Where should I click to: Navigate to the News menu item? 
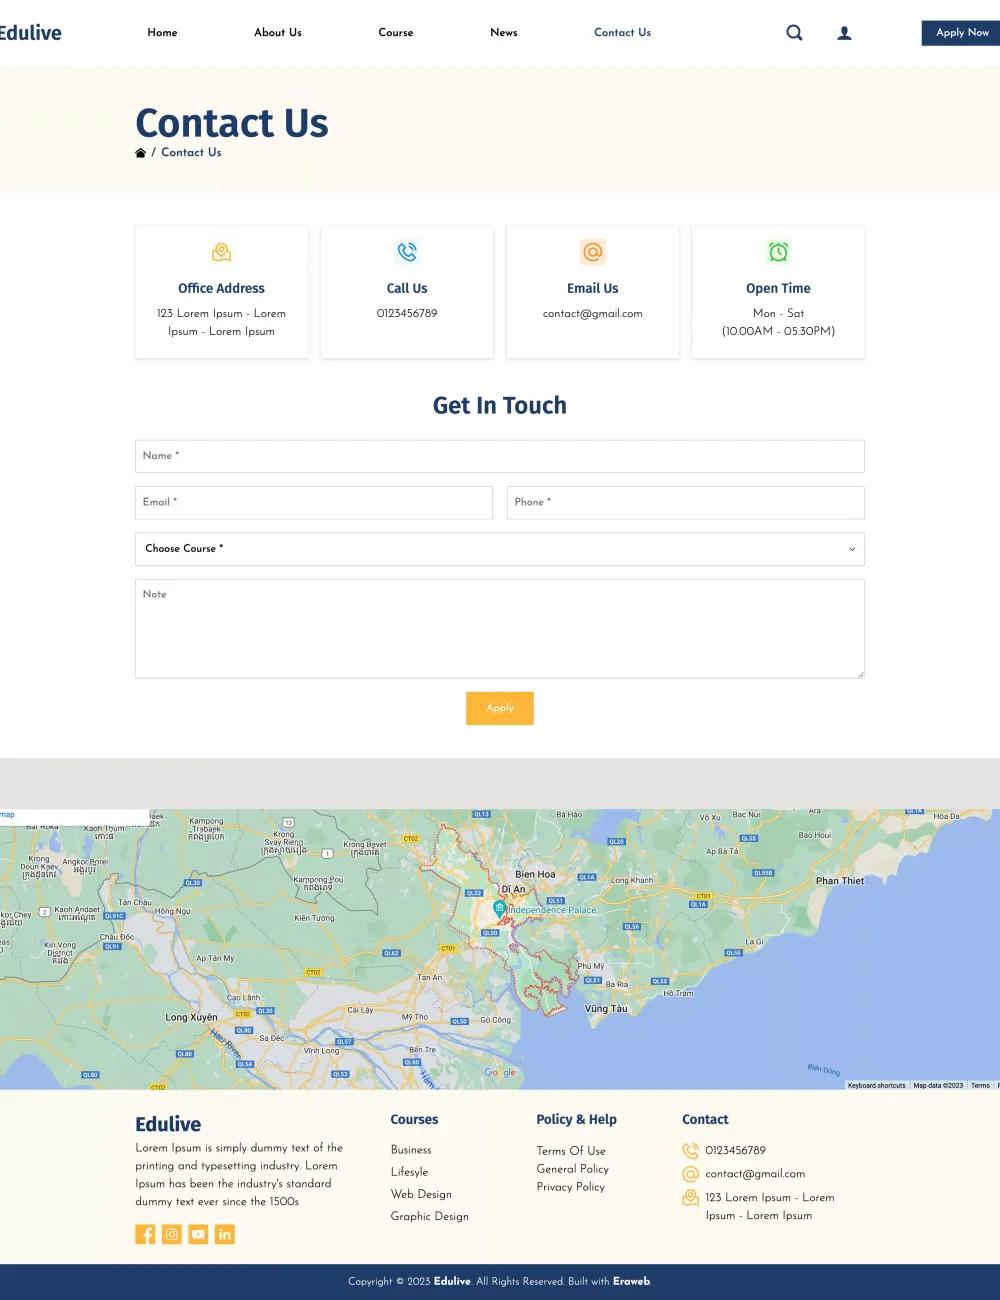click(503, 32)
